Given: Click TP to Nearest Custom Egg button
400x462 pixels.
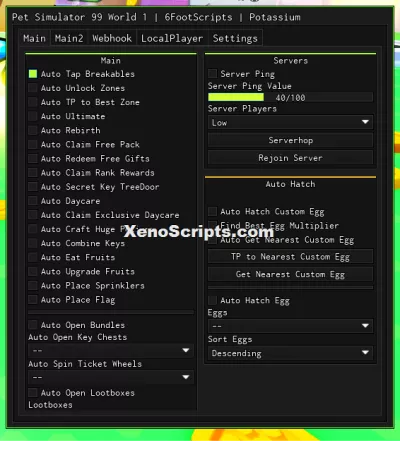Looking at the screenshot, I should point(290,257).
